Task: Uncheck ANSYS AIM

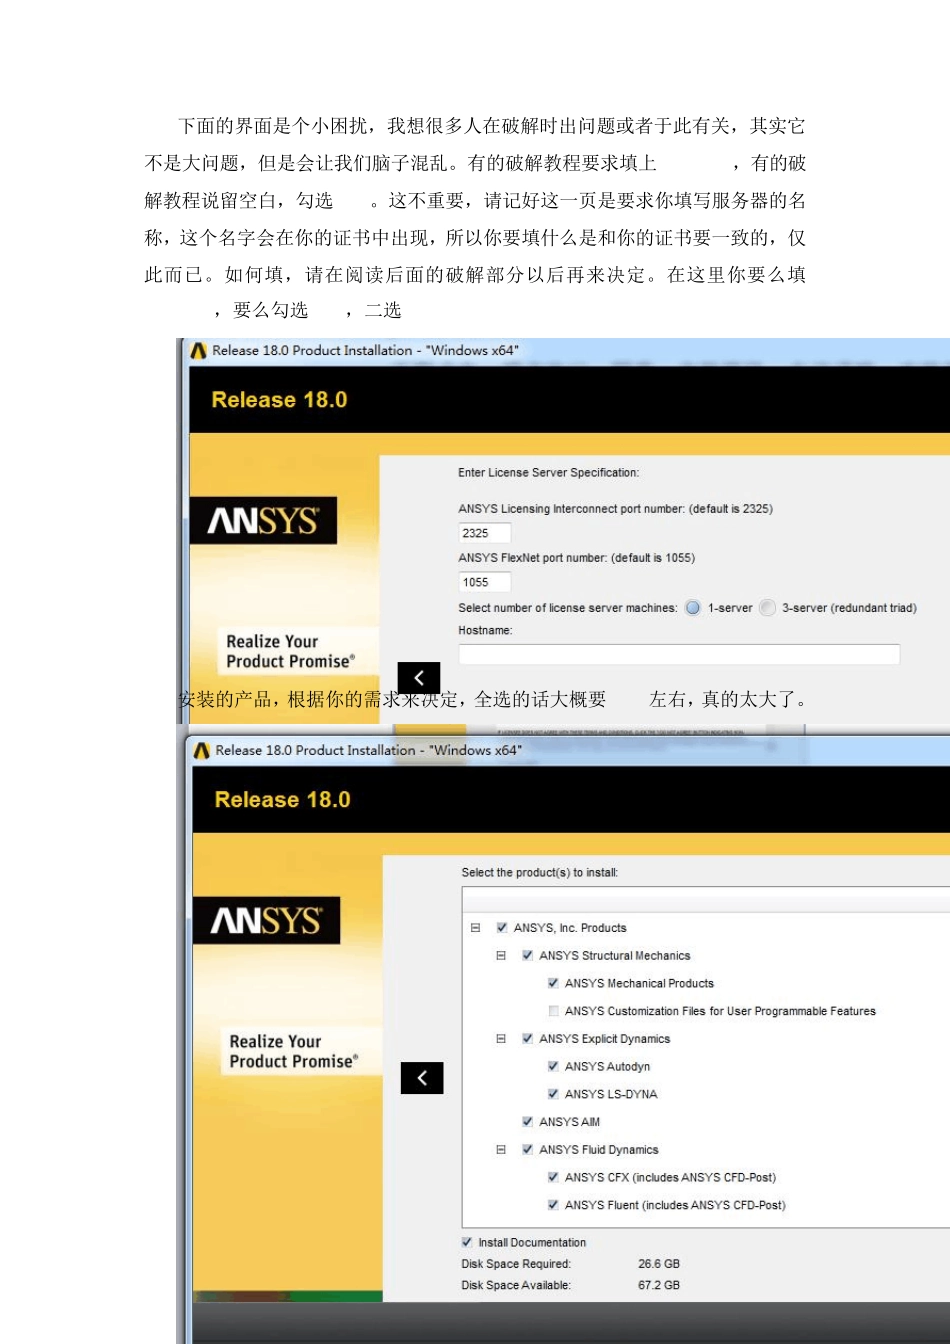Action: tap(527, 1122)
